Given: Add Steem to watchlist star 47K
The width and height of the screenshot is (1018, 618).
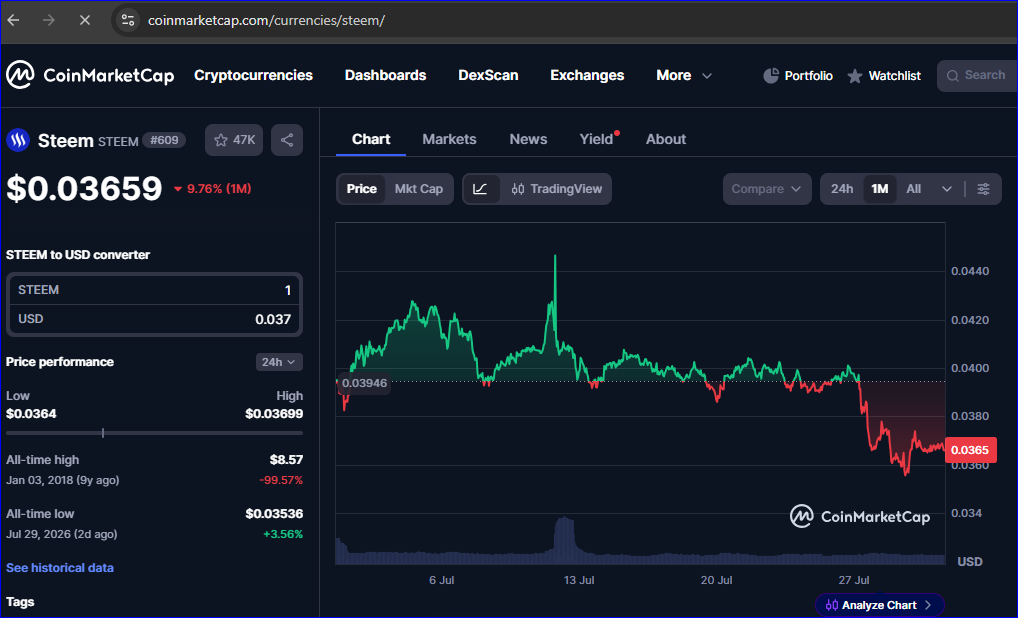Looking at the screenshot, I should [234, 140].
